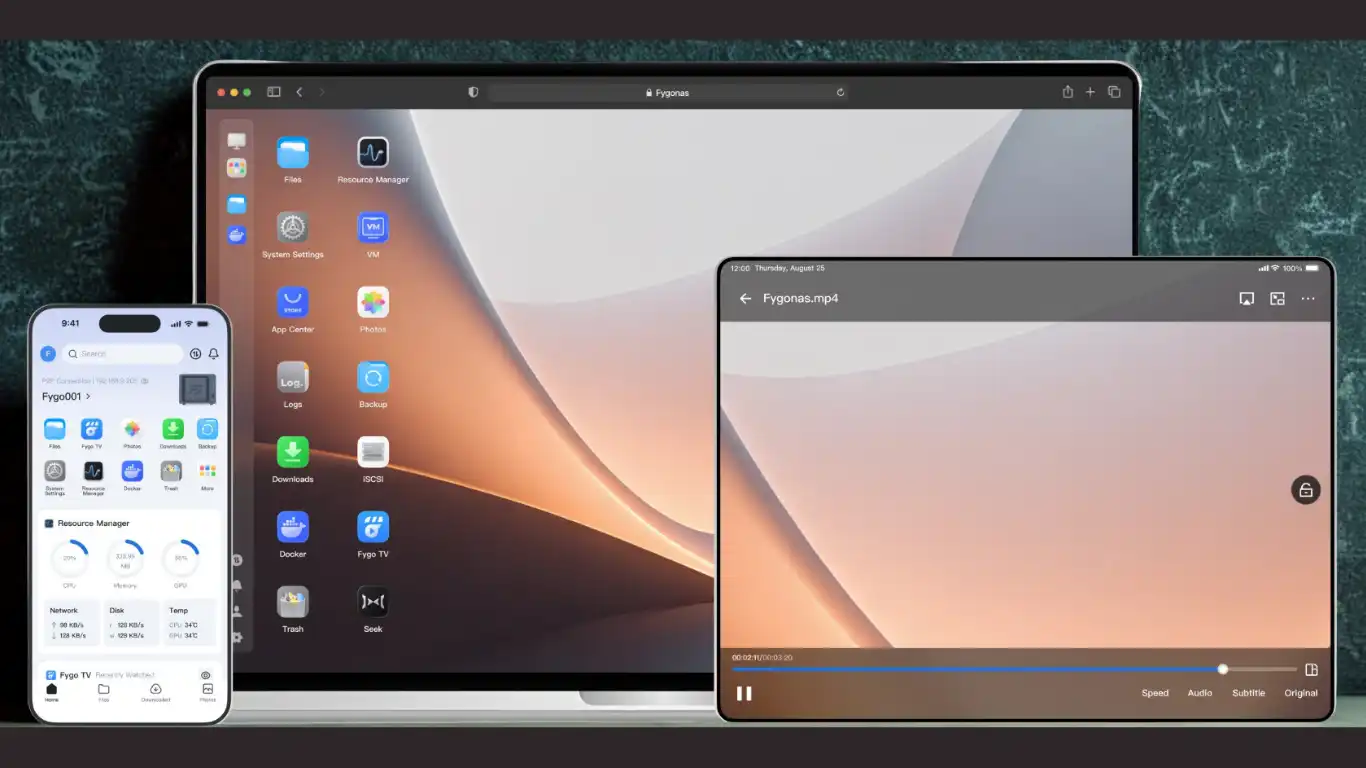Open the Backup app on the laptop desktop
The width and height of the screenshot is (1366, 768).
[373, 378]
